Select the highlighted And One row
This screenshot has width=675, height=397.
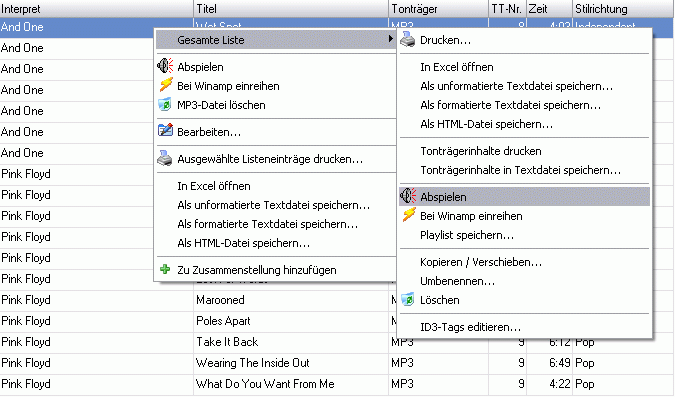tap(77, 27)
